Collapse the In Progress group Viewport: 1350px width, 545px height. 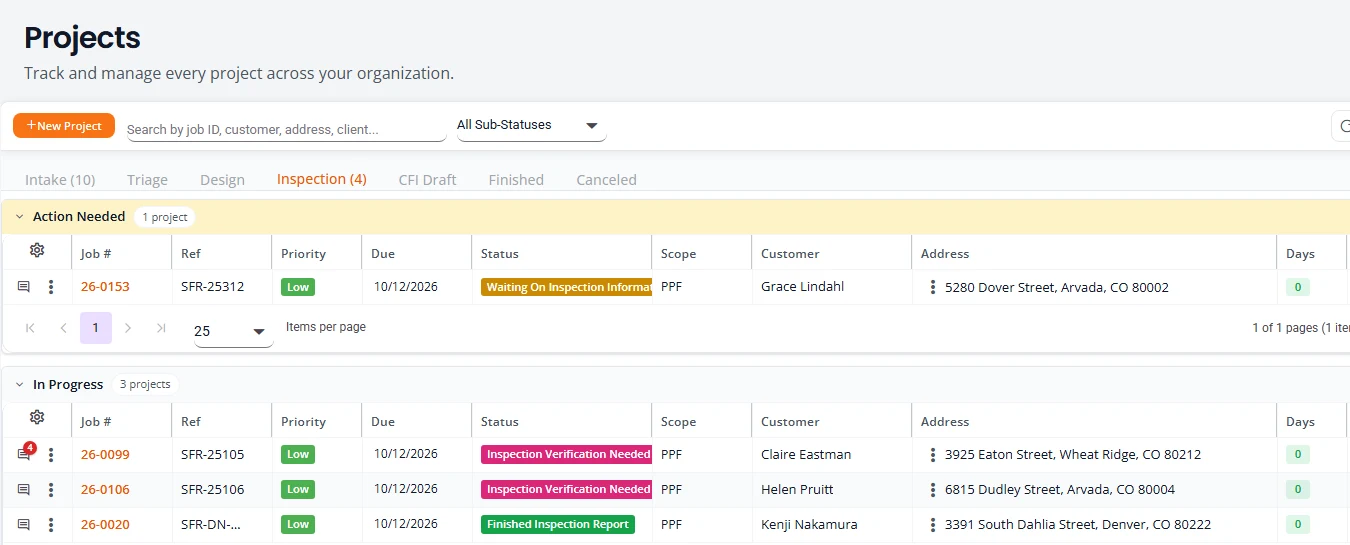pos(19,385)
